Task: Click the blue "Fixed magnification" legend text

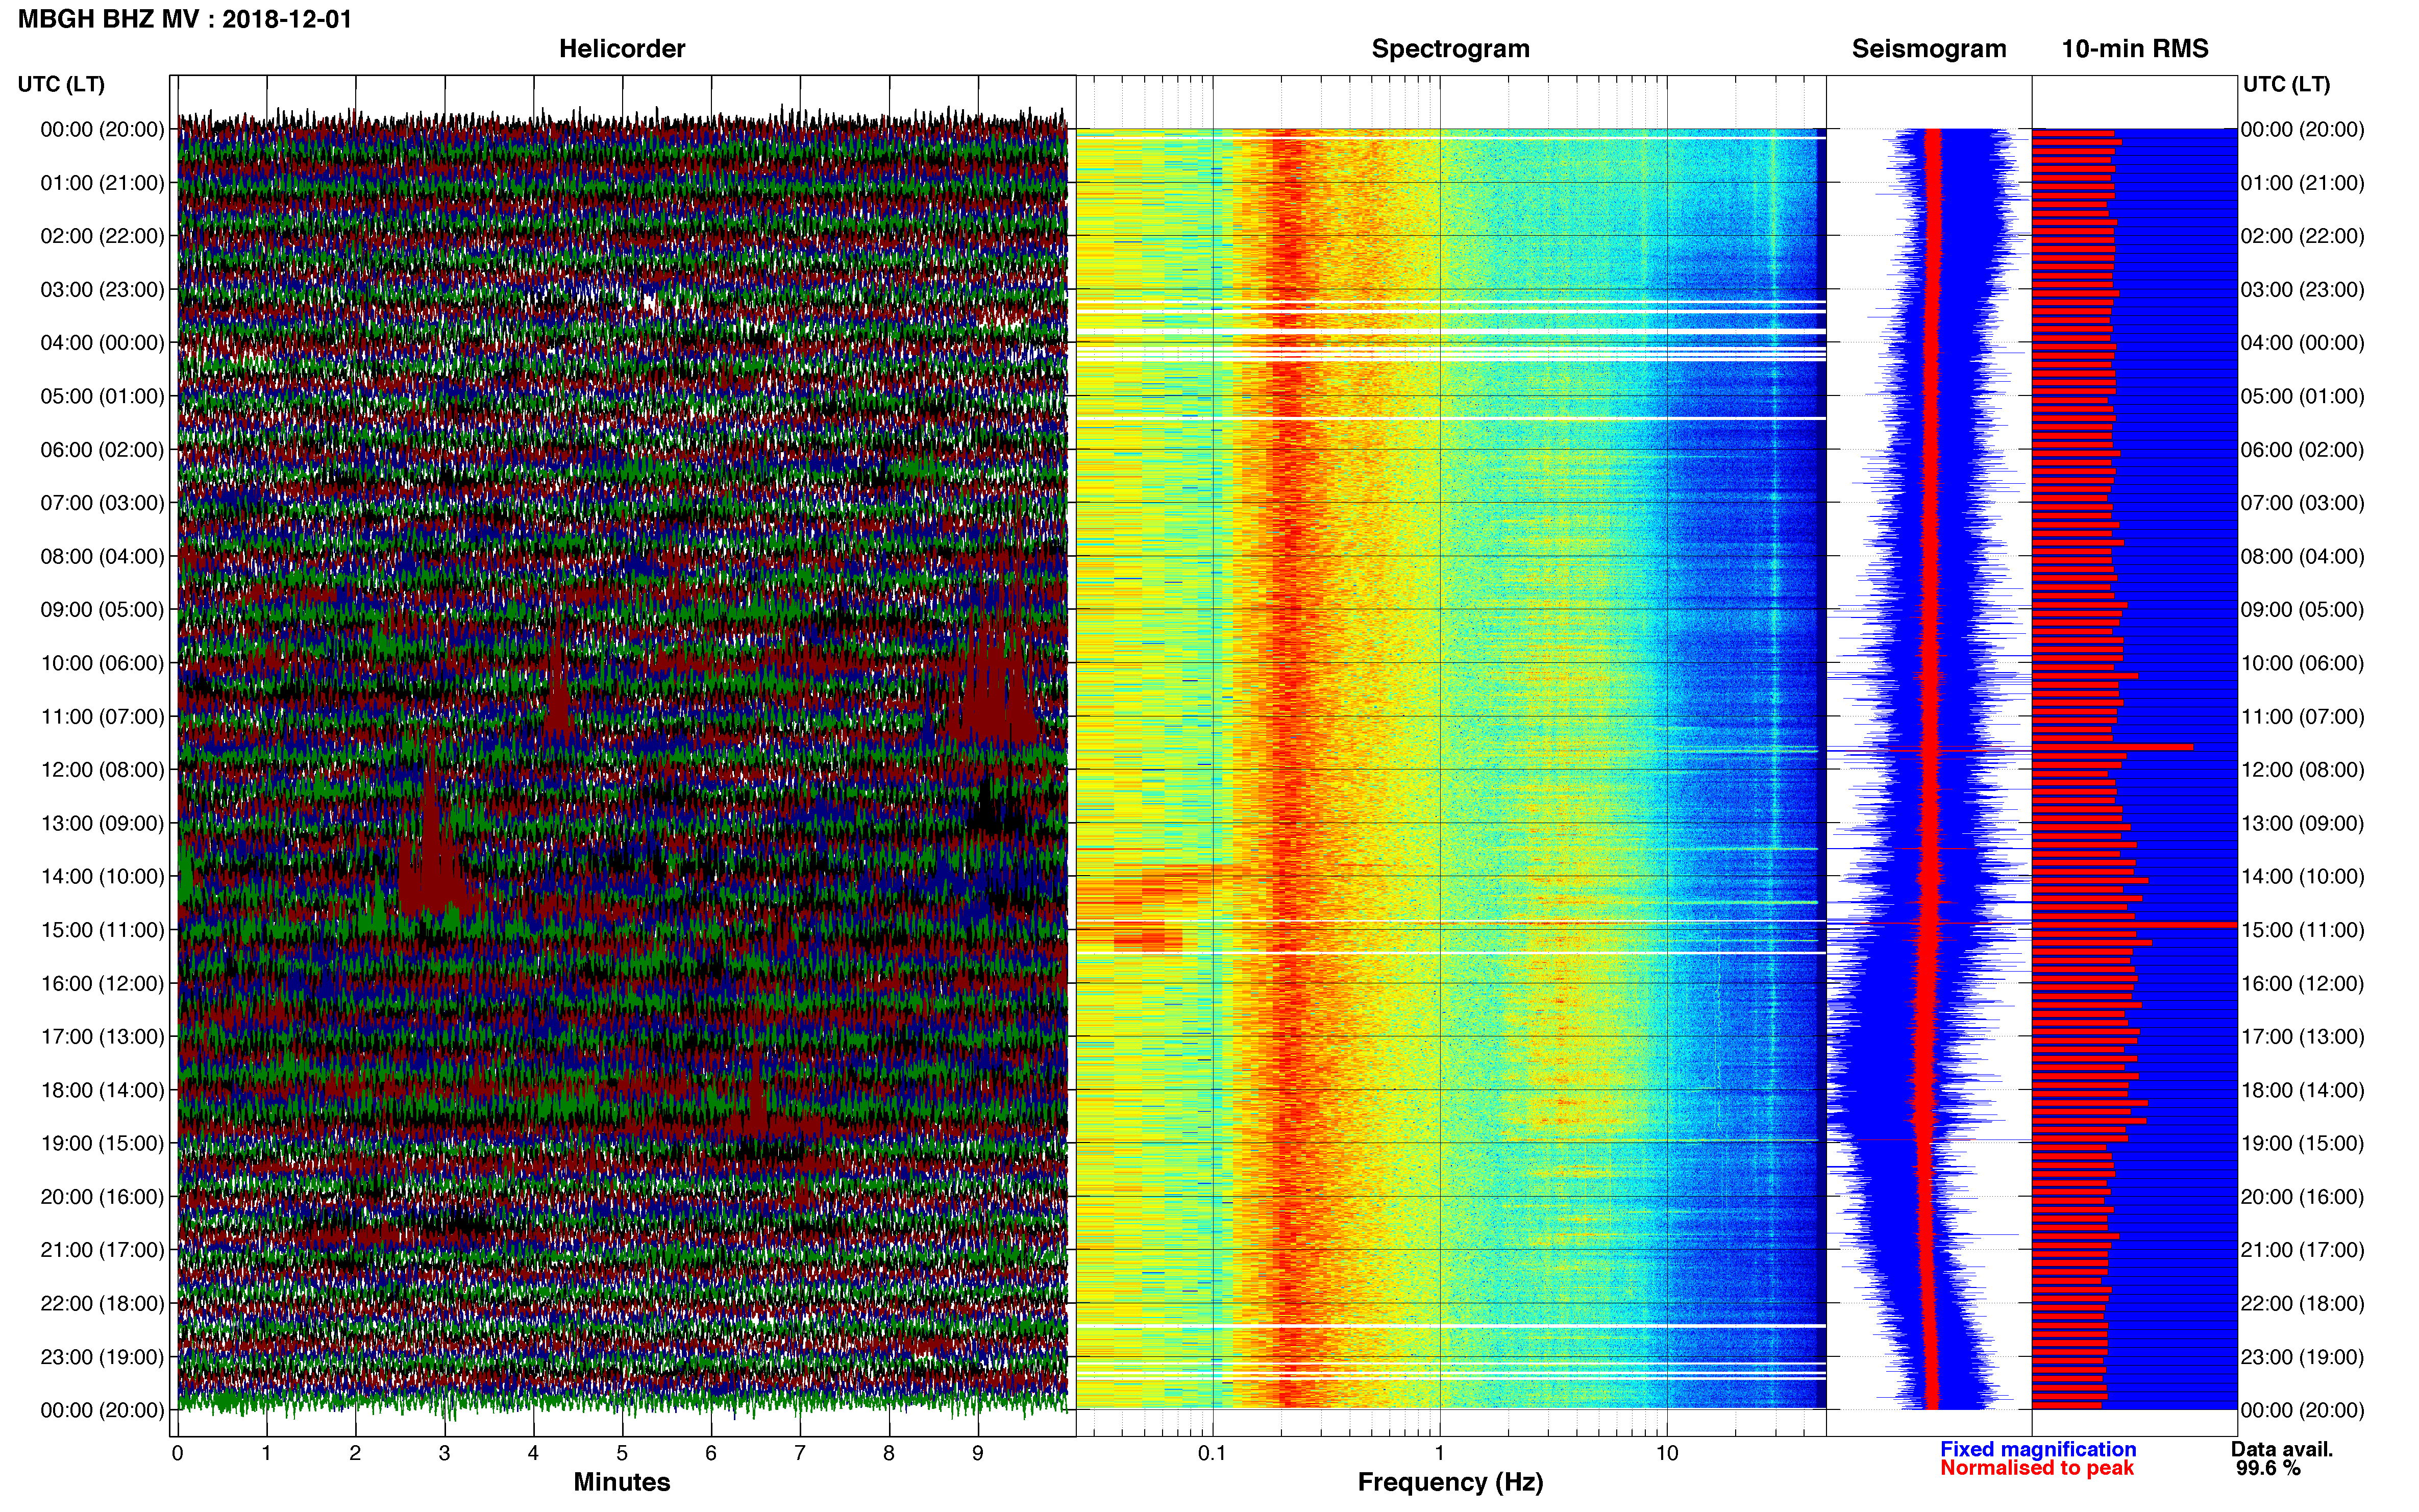Action: [x=2038, y=1449]
